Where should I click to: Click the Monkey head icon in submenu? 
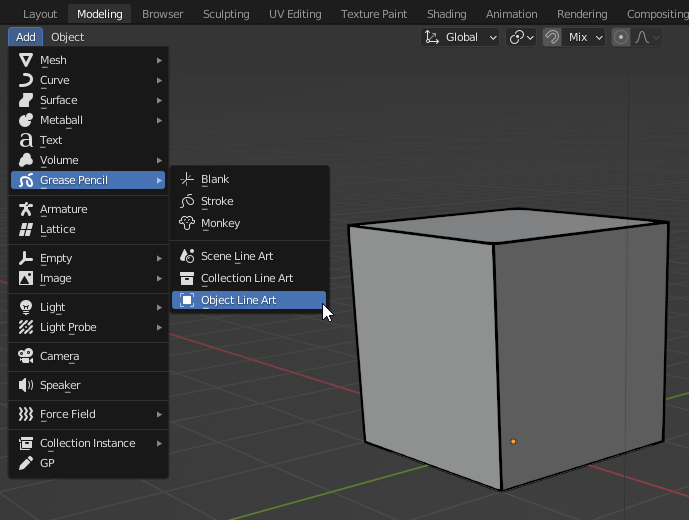(x=187, y=223)
